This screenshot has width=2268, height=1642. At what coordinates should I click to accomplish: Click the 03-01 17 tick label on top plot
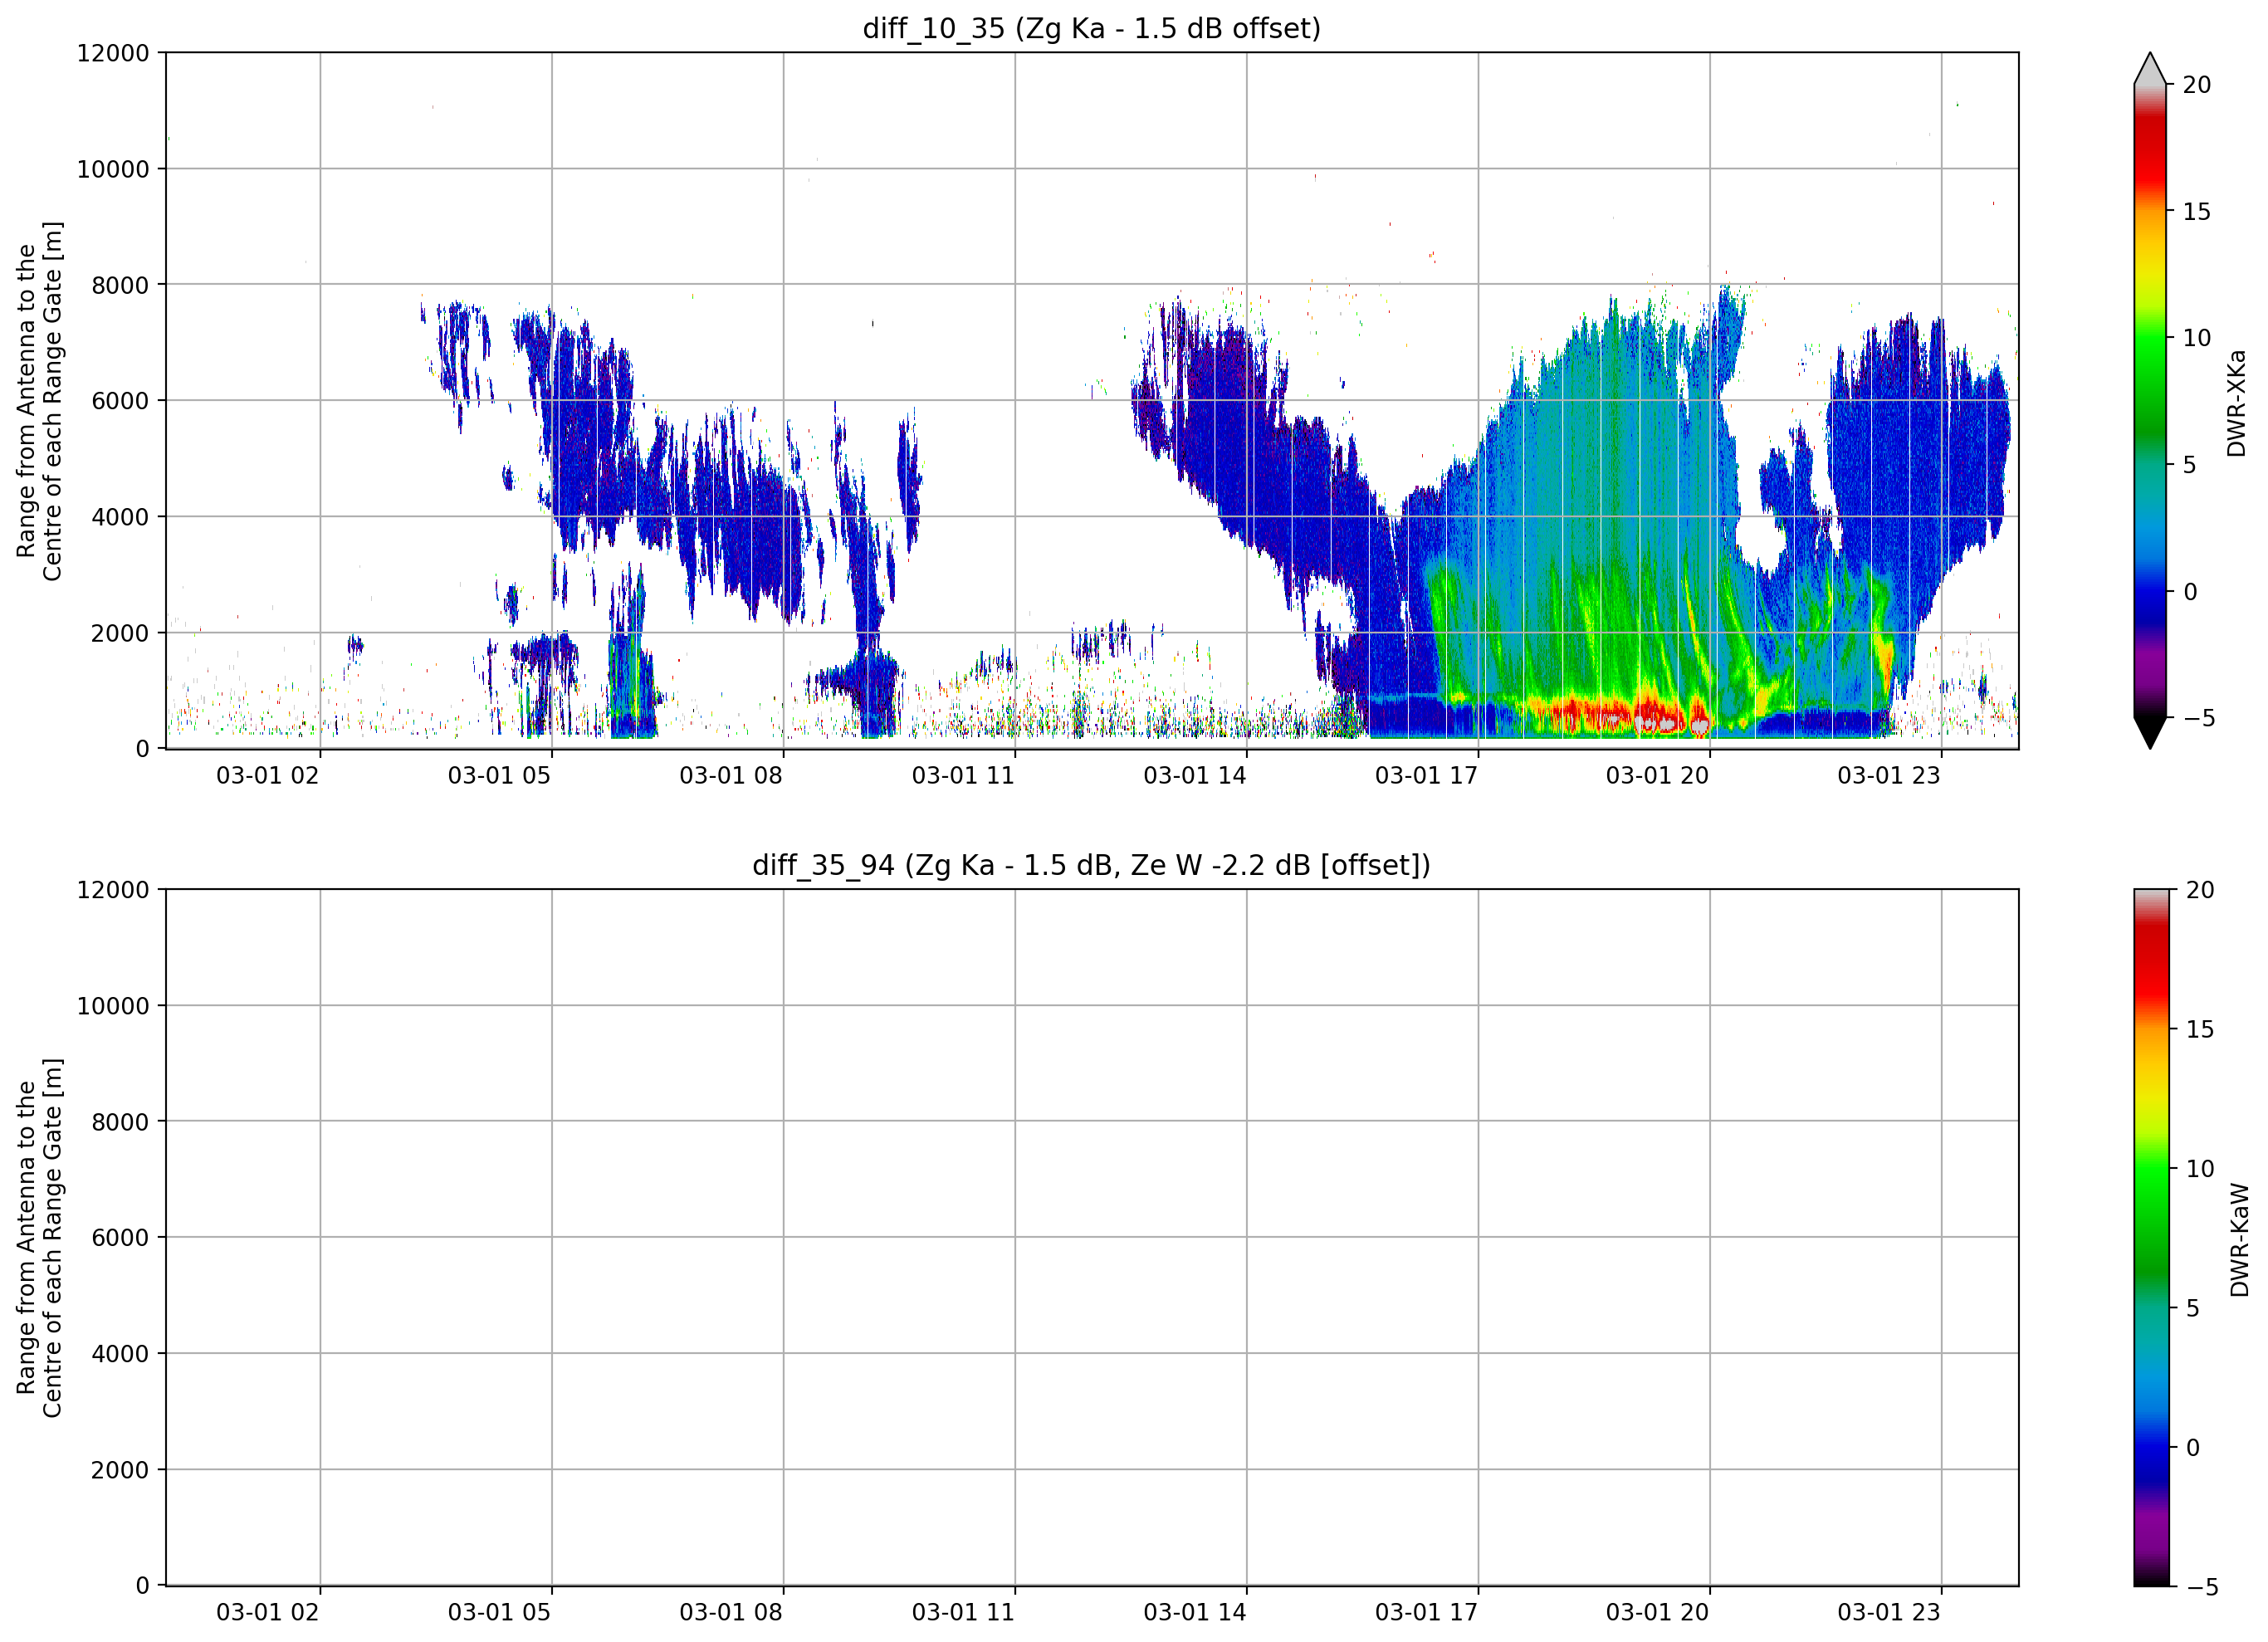1426,775
